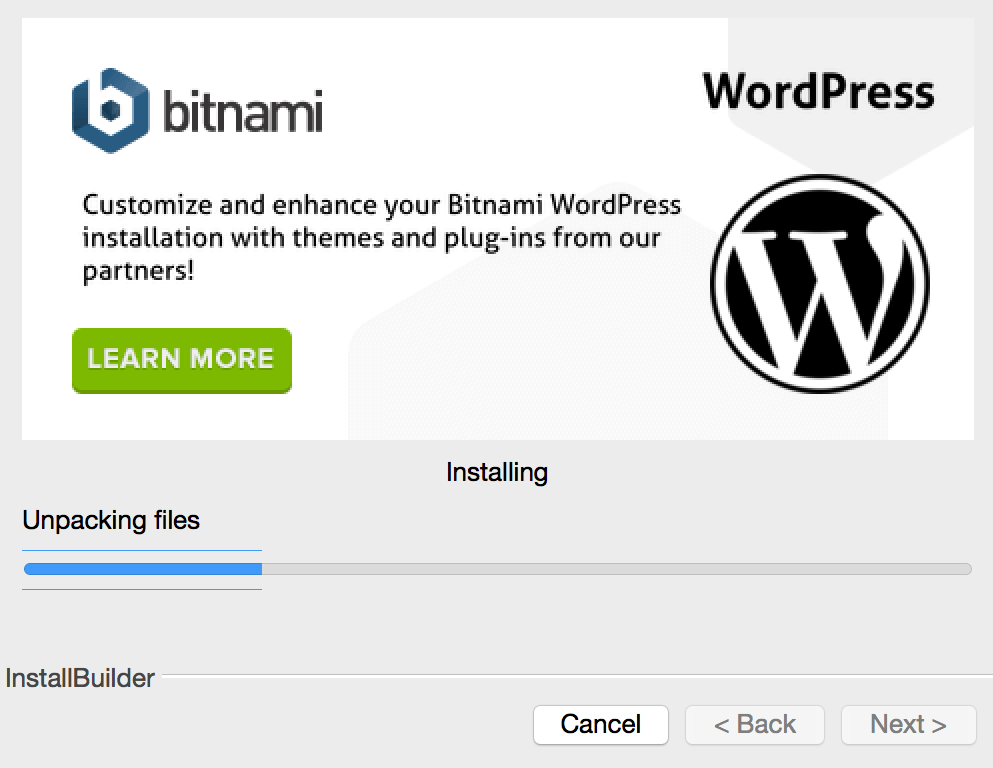
Task: Click the separator line beside InstallBuilder
Action: click(x=577, y=675)
